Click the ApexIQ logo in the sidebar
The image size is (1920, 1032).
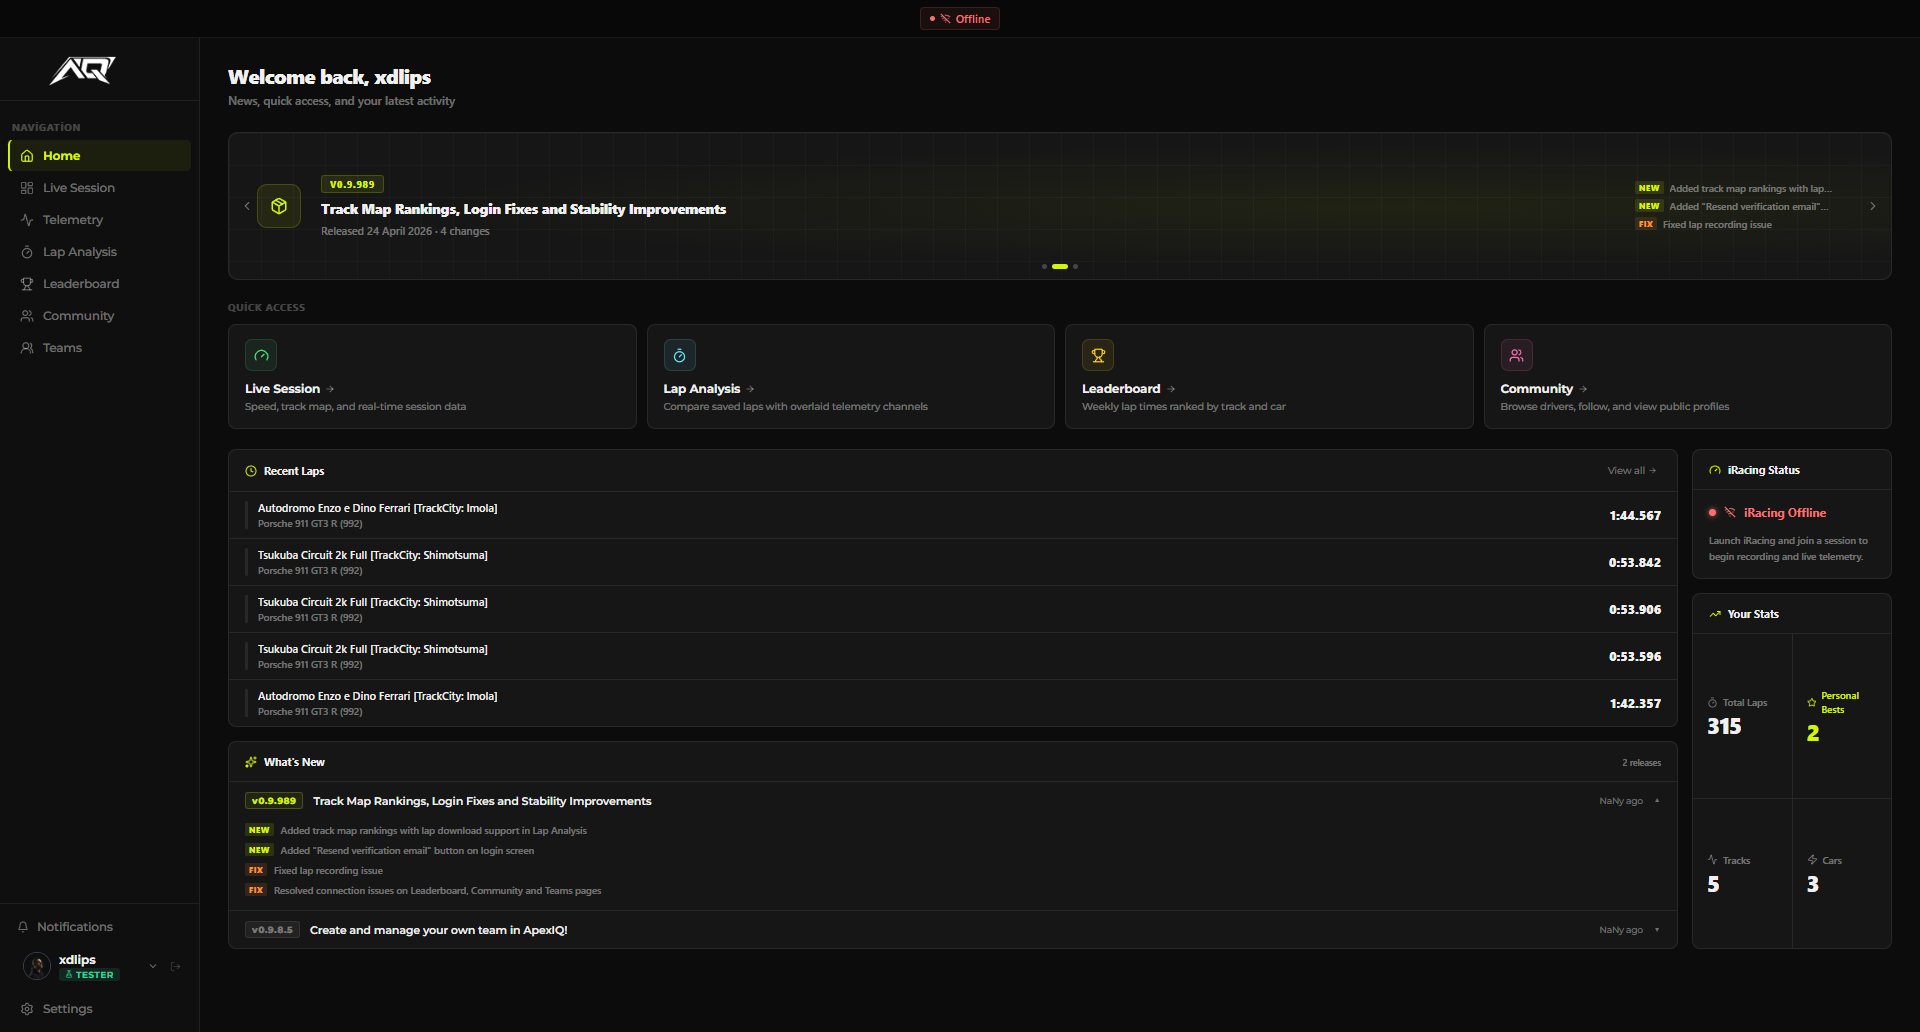[83, 70]
